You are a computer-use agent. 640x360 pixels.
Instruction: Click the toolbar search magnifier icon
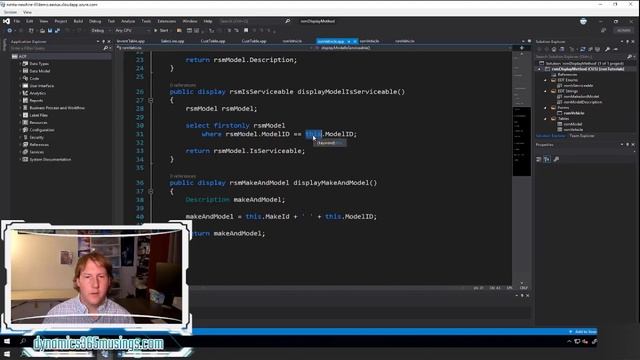tap(287, 21)
